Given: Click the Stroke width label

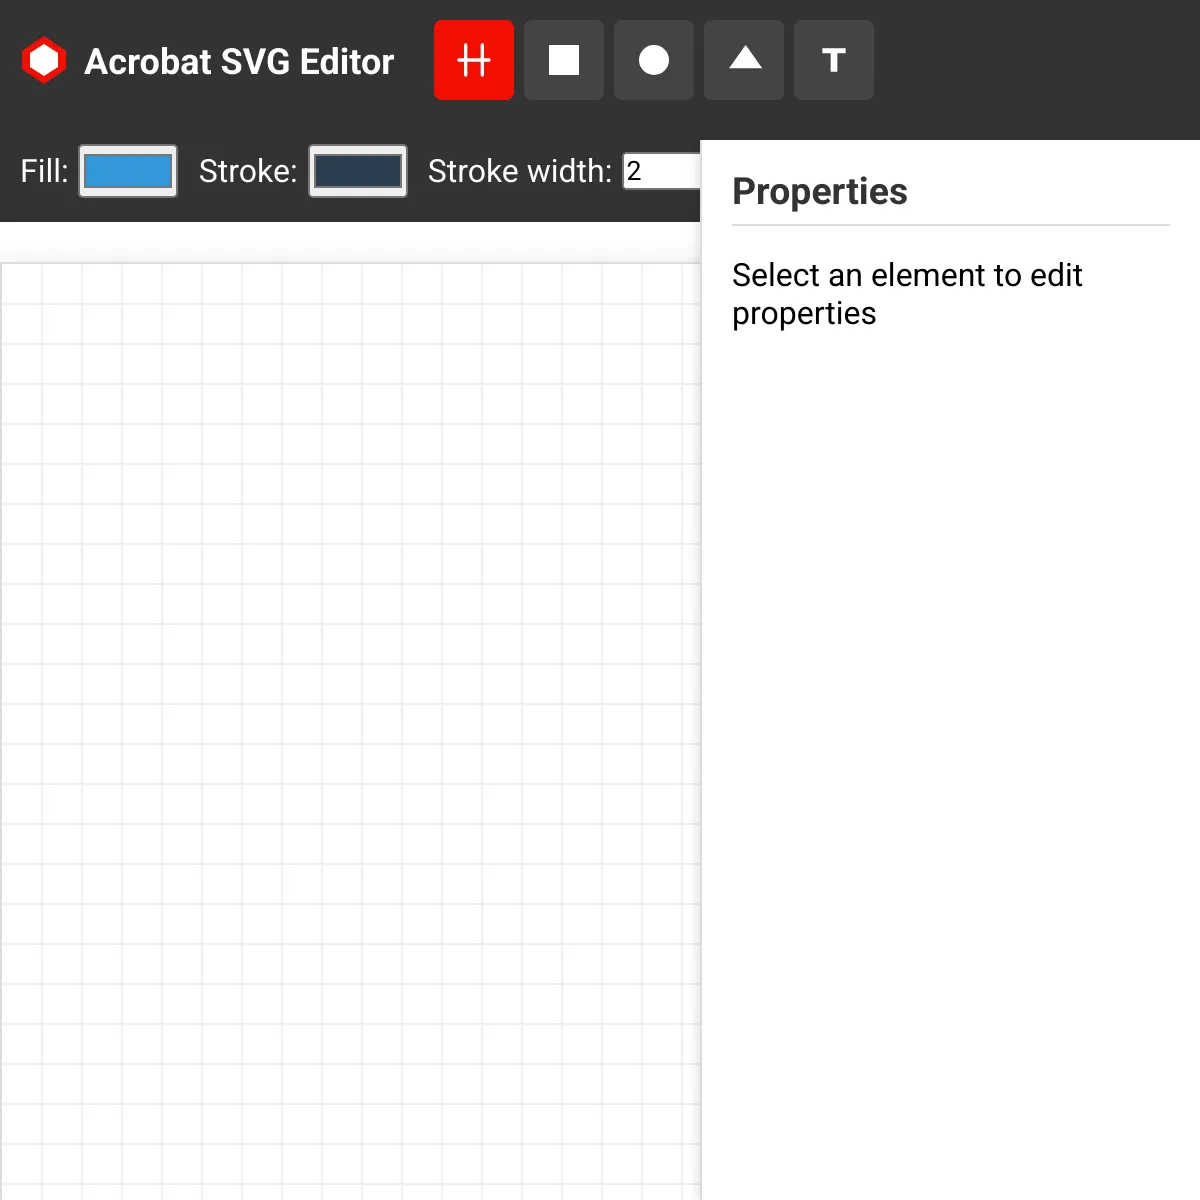Looking at the screenshot, I should click(519, 171).
